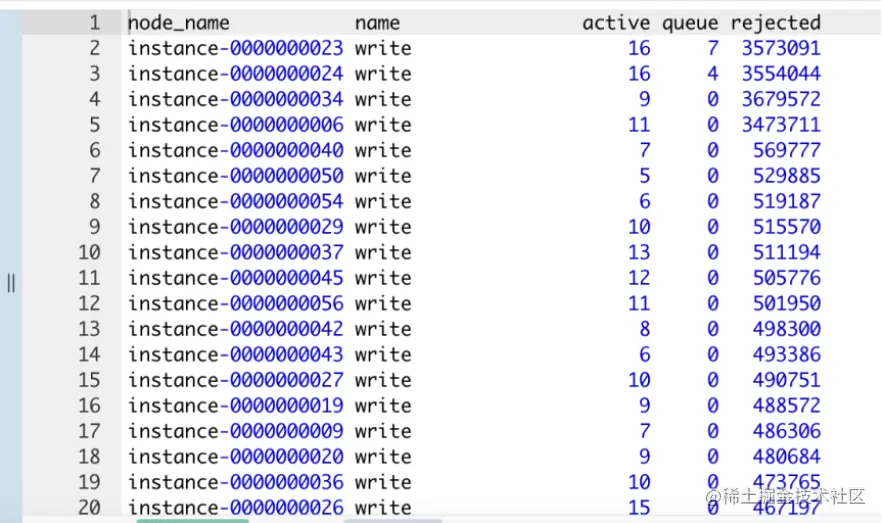Select the node_name header text

coord(178,23)
